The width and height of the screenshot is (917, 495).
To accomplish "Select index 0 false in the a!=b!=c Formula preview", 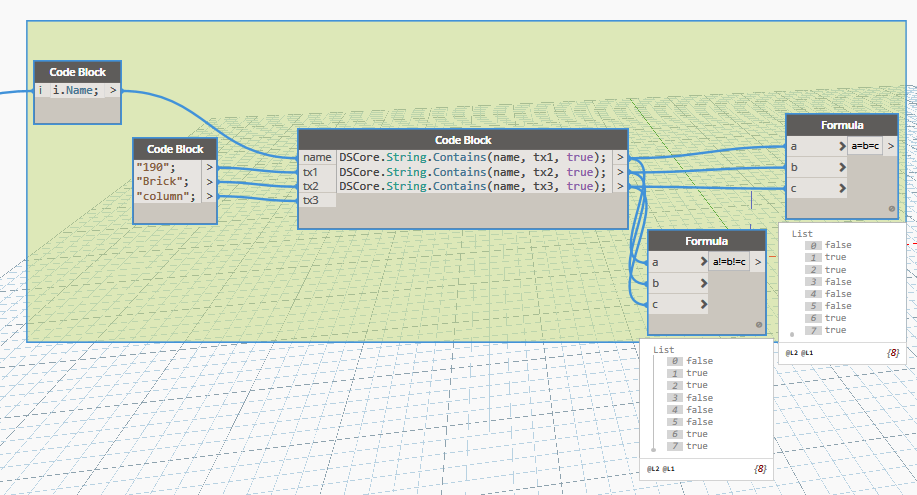I will [x=690, y=361].
